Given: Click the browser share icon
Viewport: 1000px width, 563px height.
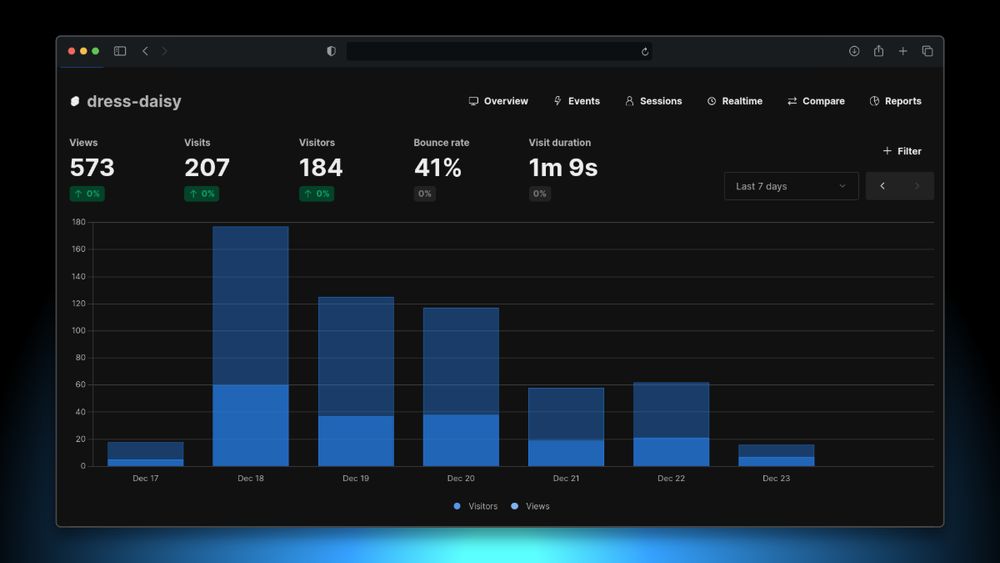Looking at the screenshot, I should click(878, 51).
